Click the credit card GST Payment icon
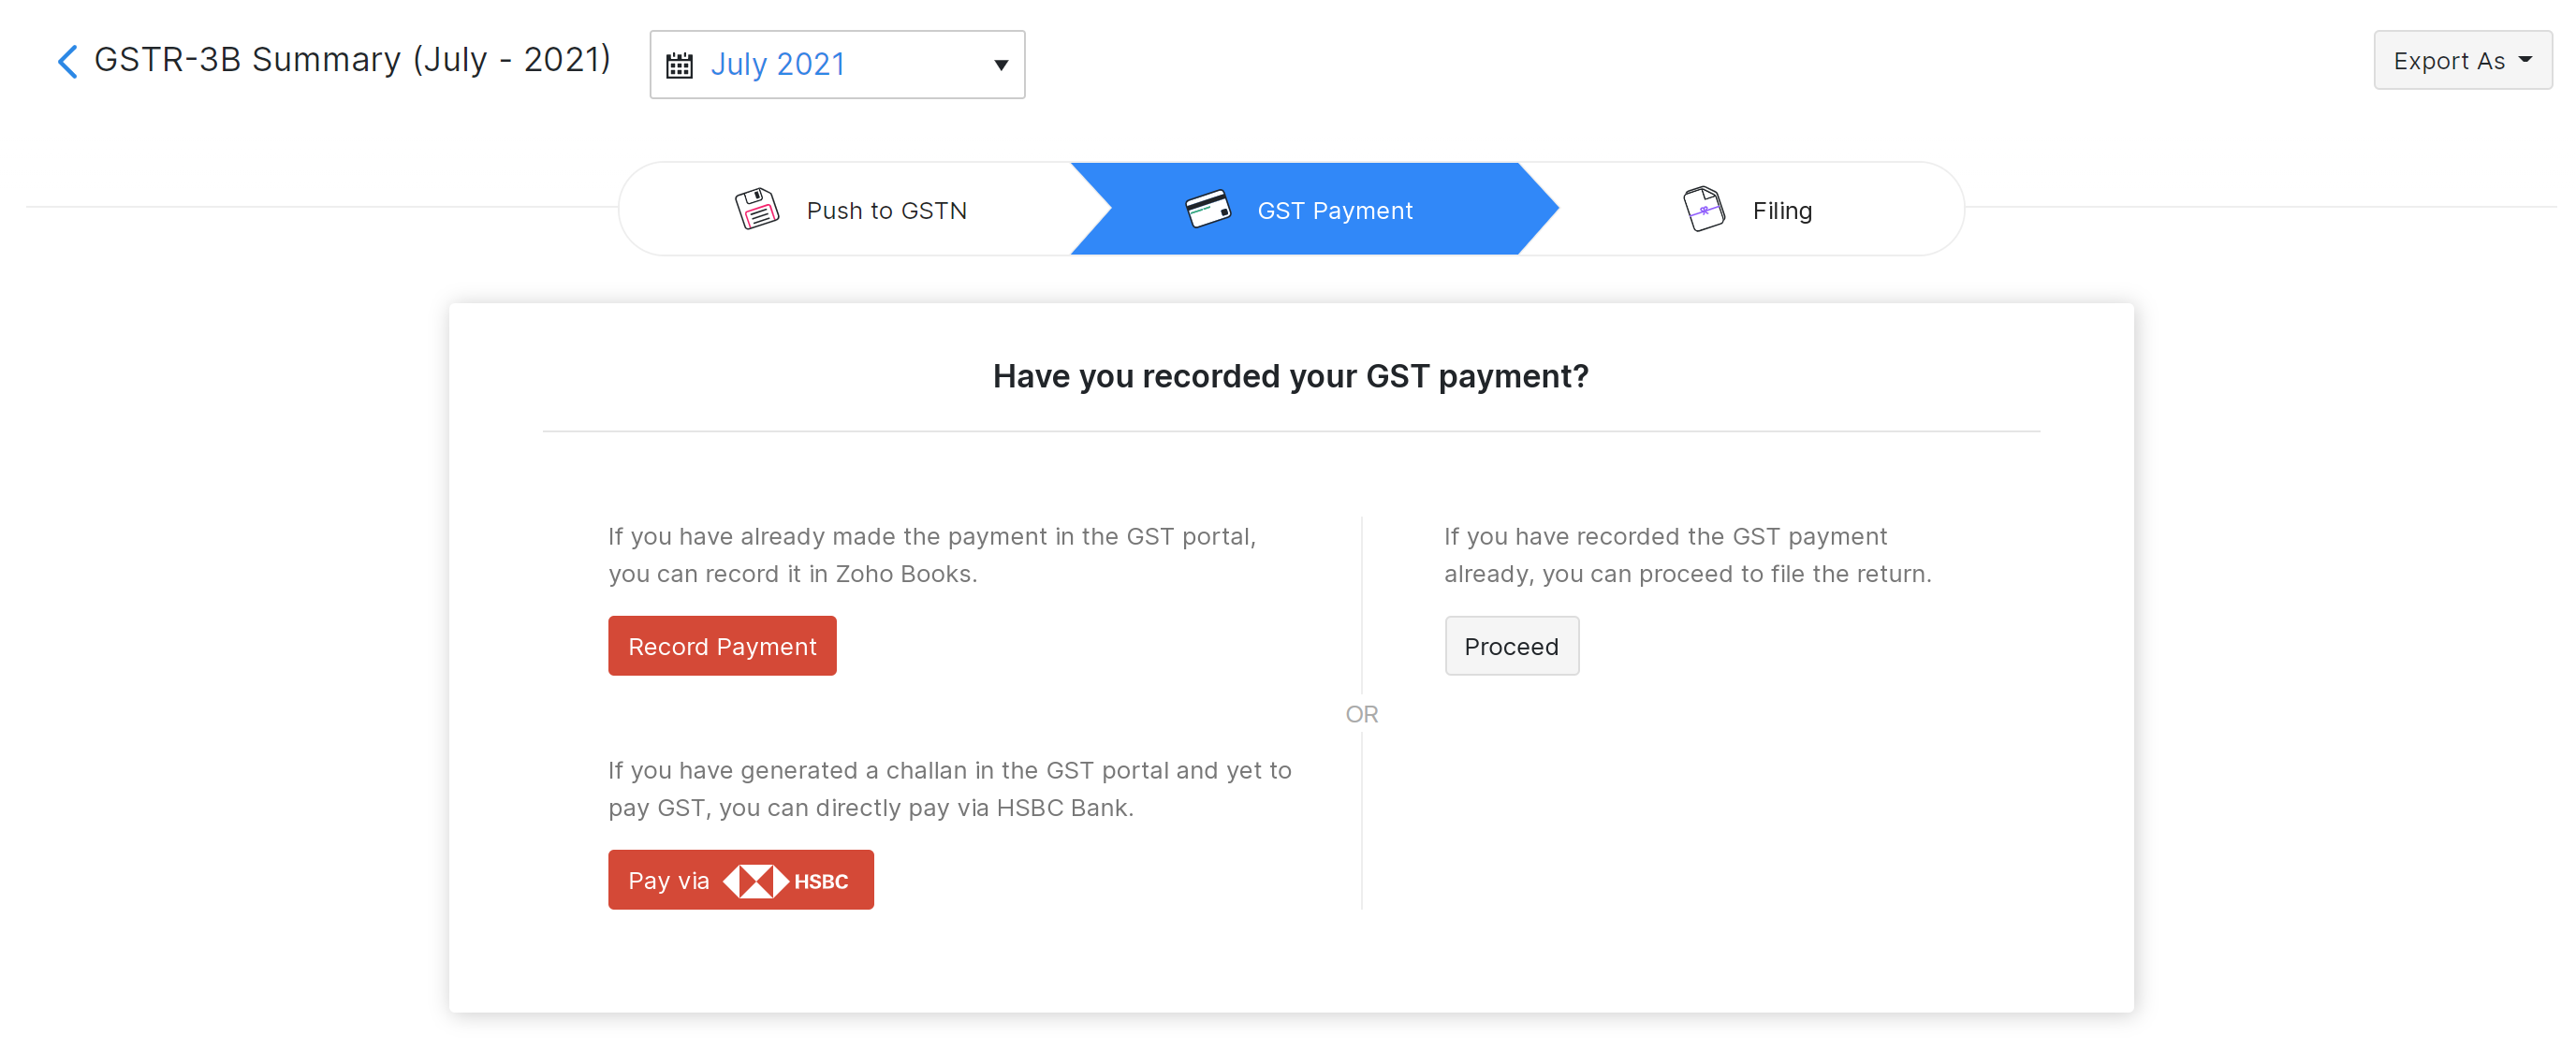The height and width of the screenshot is (1050, 2576). coord(1207,209)
